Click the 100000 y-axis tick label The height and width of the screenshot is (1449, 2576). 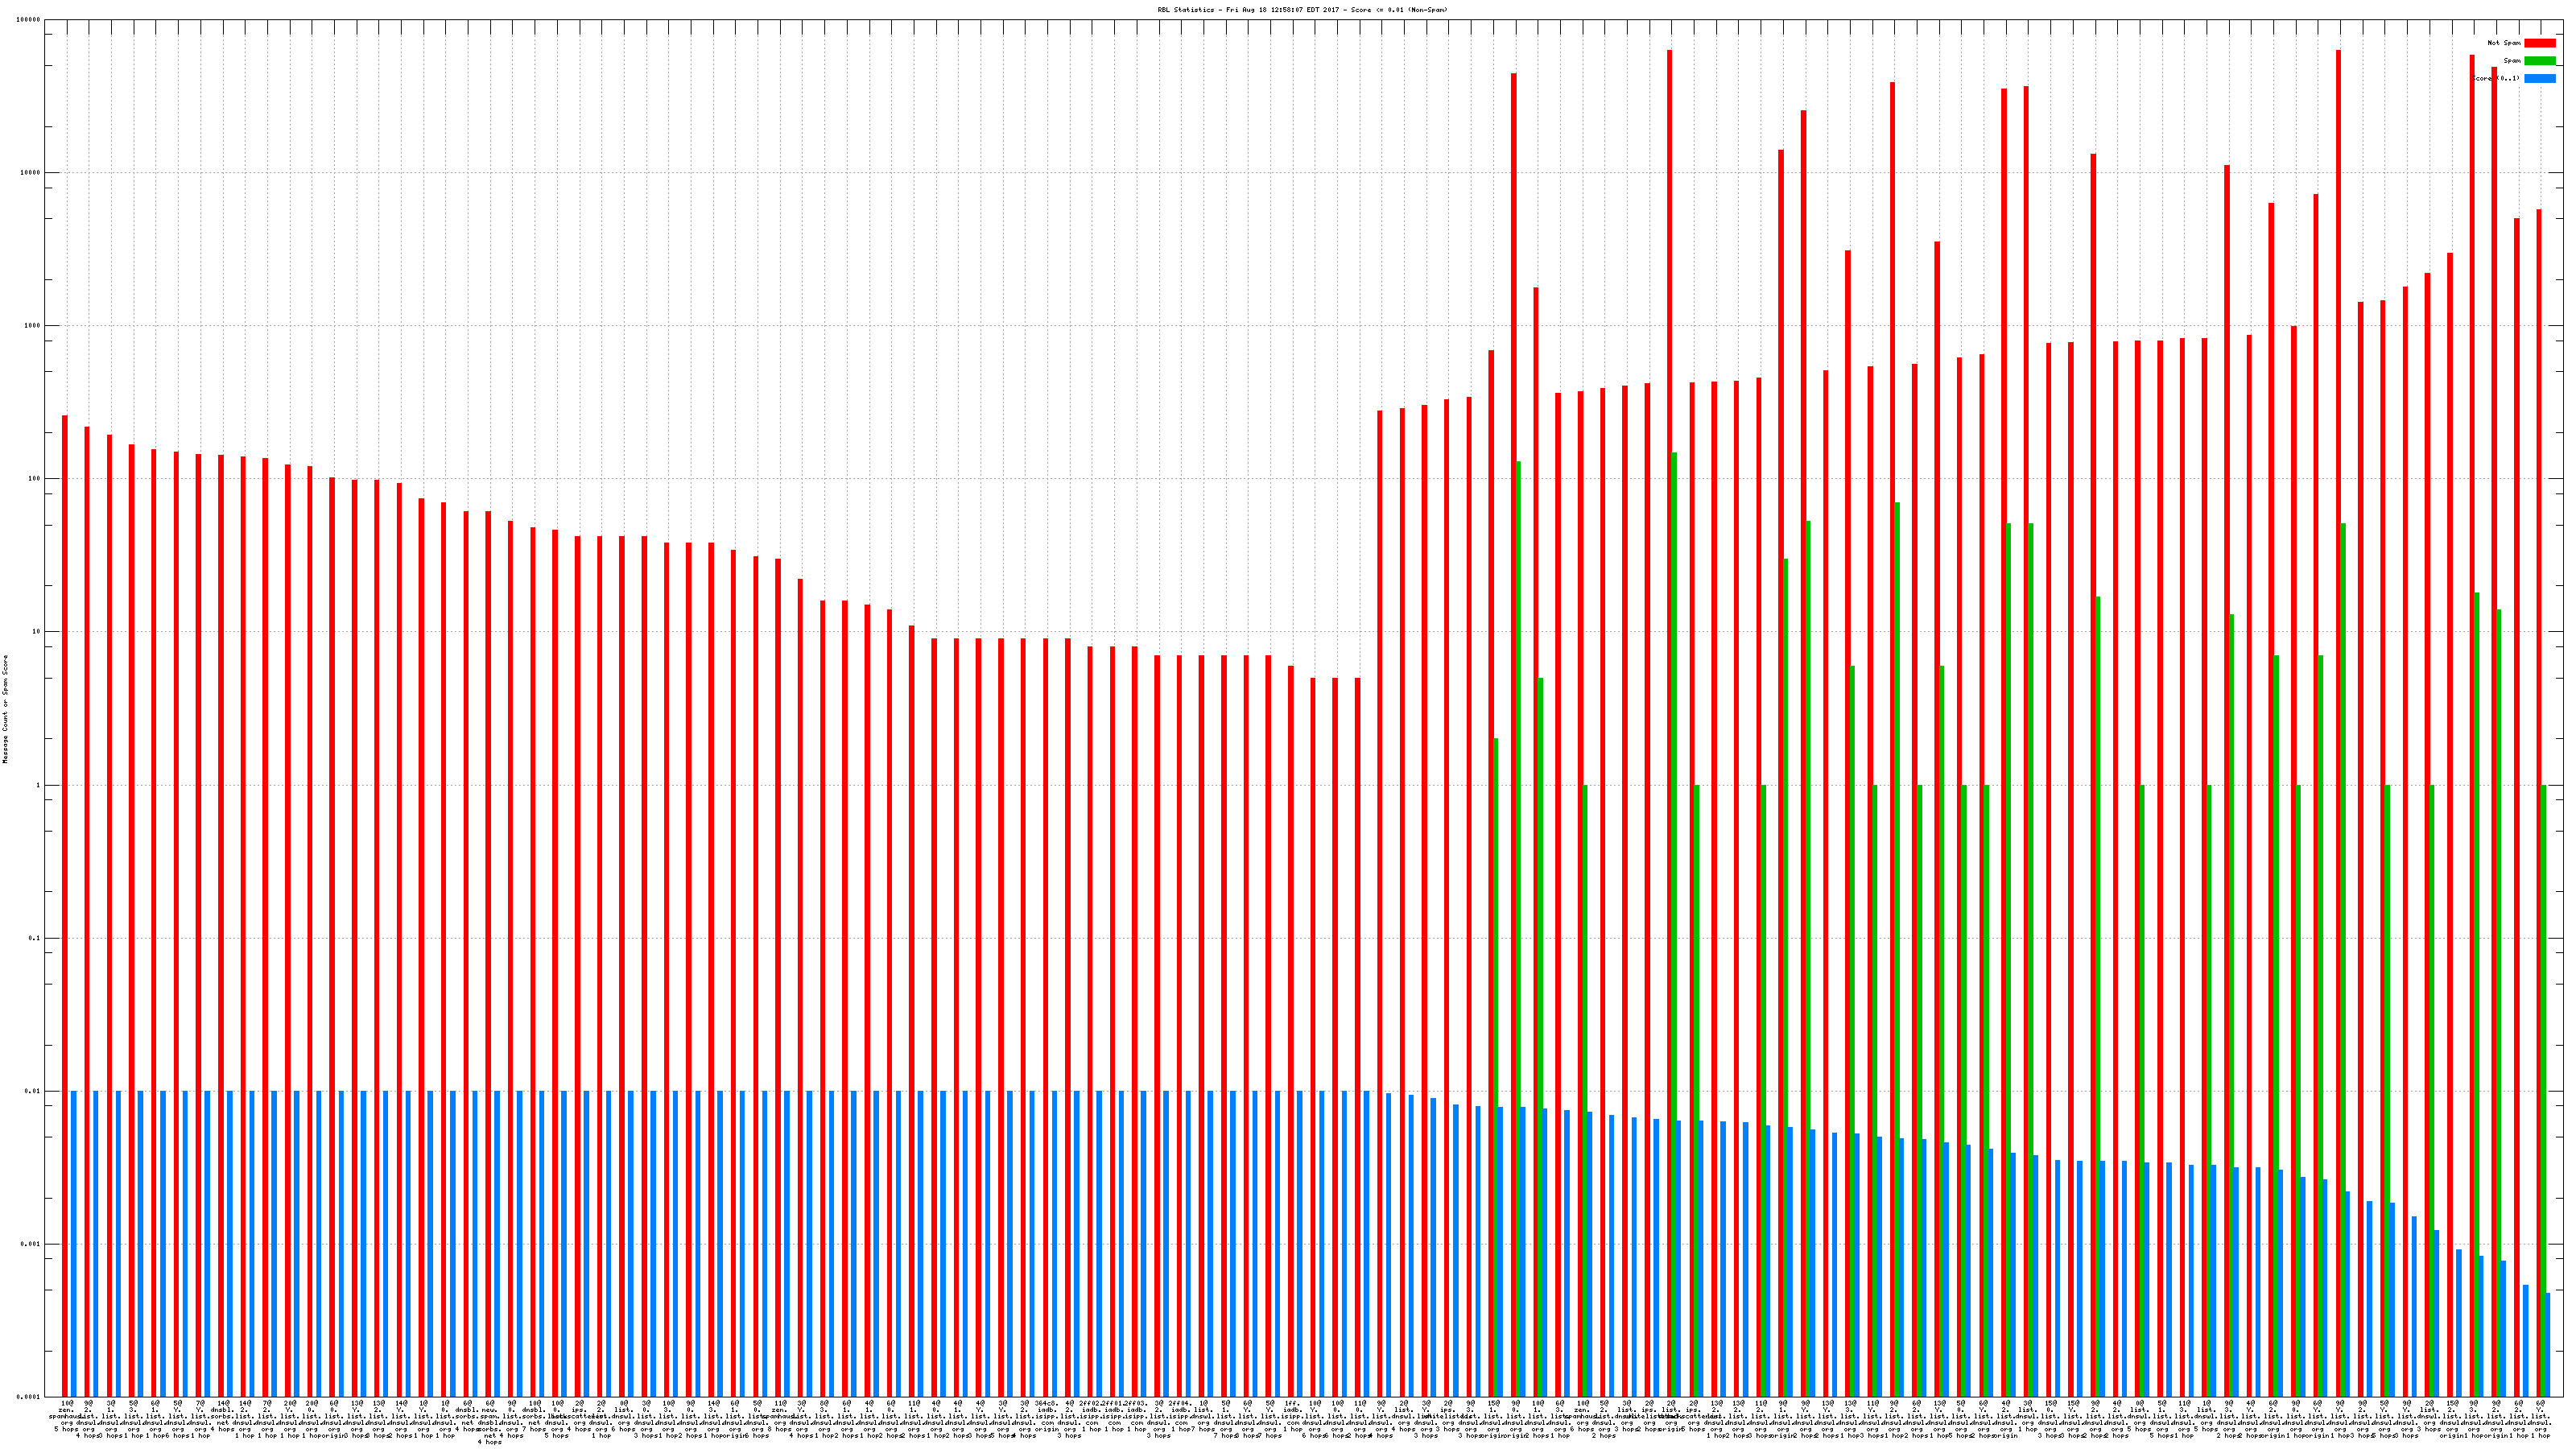click(x=29, y=20)
